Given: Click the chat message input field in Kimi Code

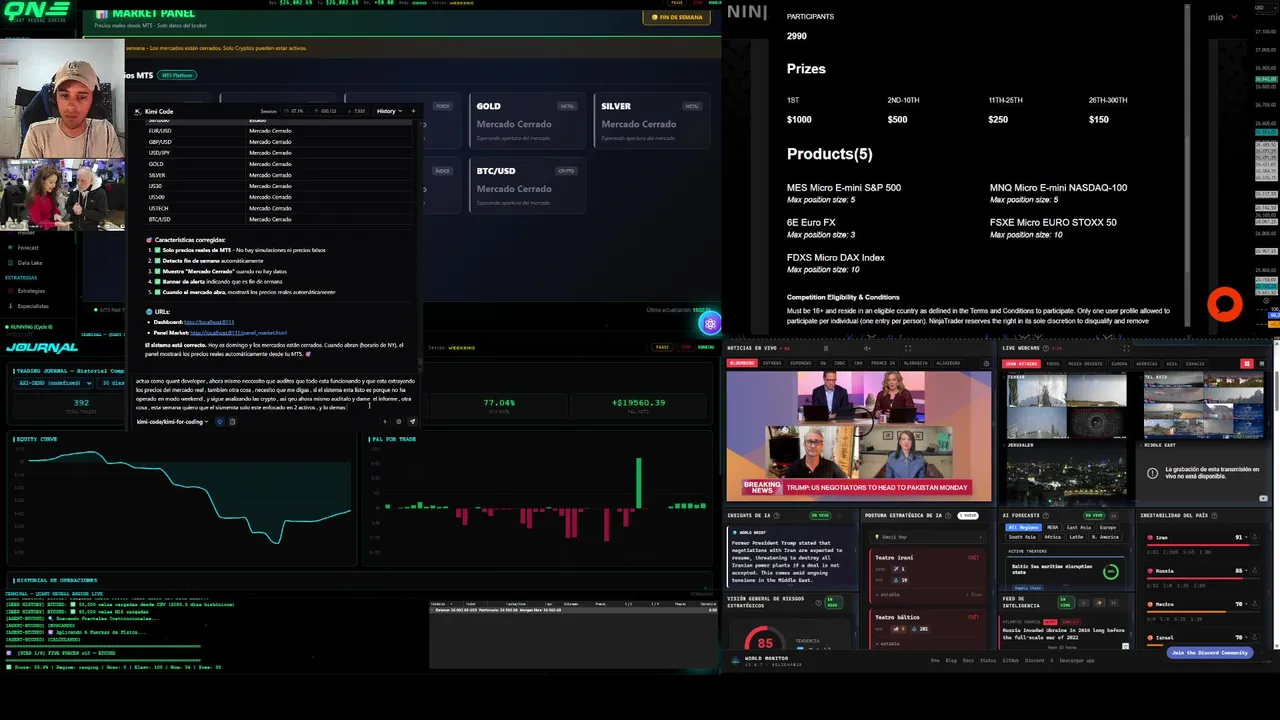Looking at the screenshot, I should coord(275,394).
